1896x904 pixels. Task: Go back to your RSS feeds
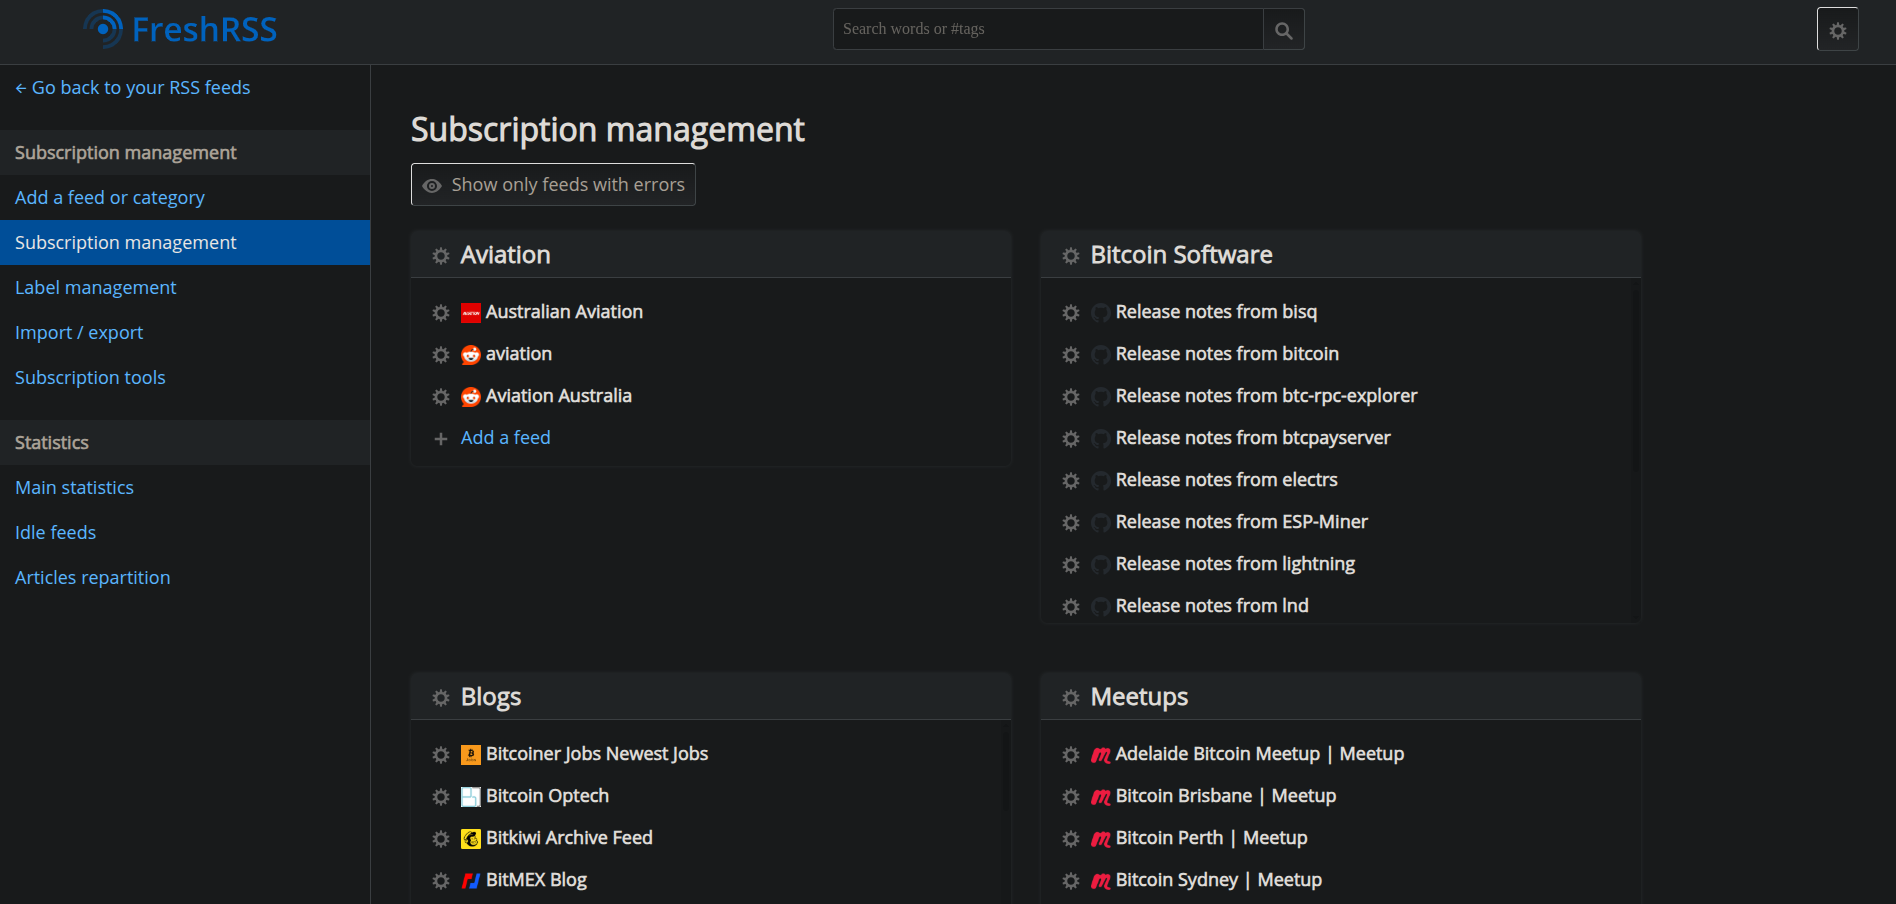(x=133, y=88)
